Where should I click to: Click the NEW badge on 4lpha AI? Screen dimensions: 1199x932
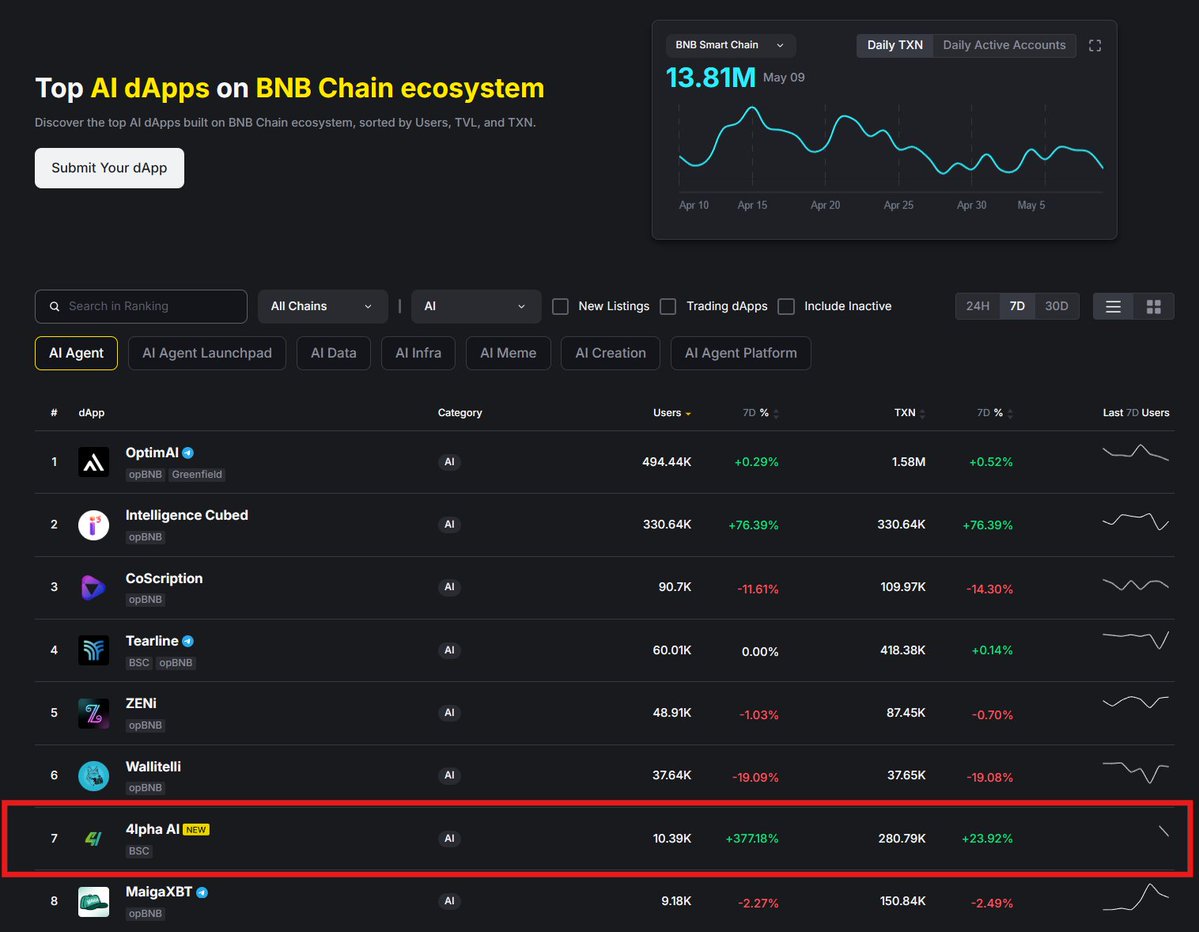click(197, 830)
